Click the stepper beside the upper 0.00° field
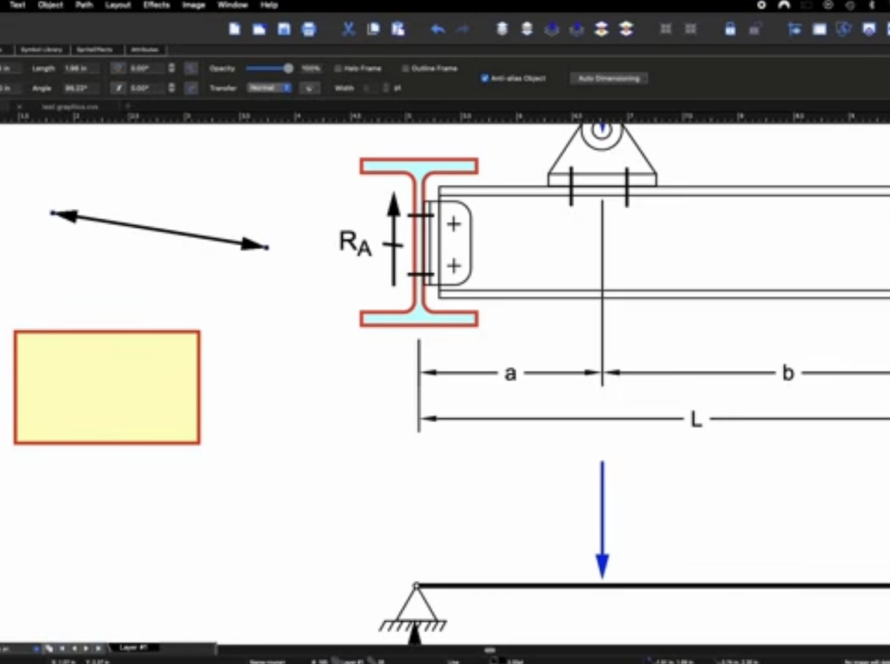The image size is (890, 664). point(171,69)
